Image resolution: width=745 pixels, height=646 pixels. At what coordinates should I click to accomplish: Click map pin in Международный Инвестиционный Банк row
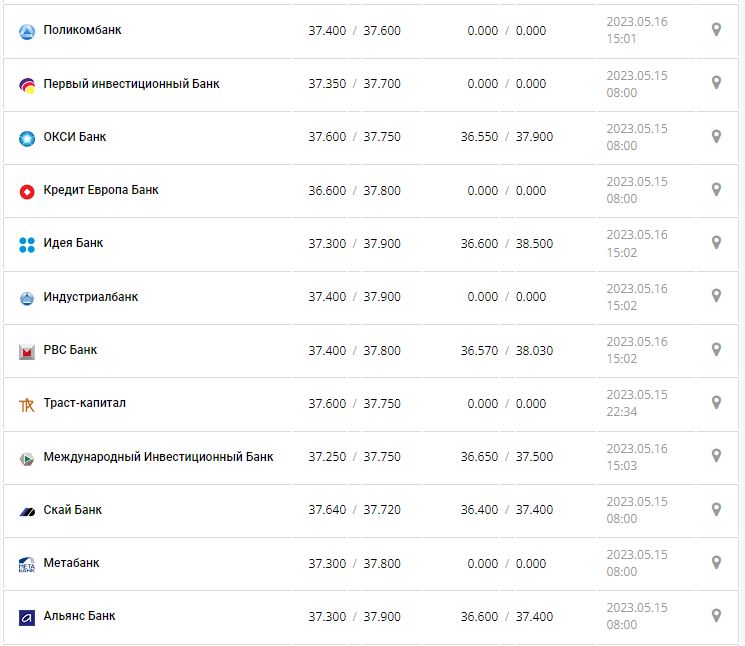716,456
